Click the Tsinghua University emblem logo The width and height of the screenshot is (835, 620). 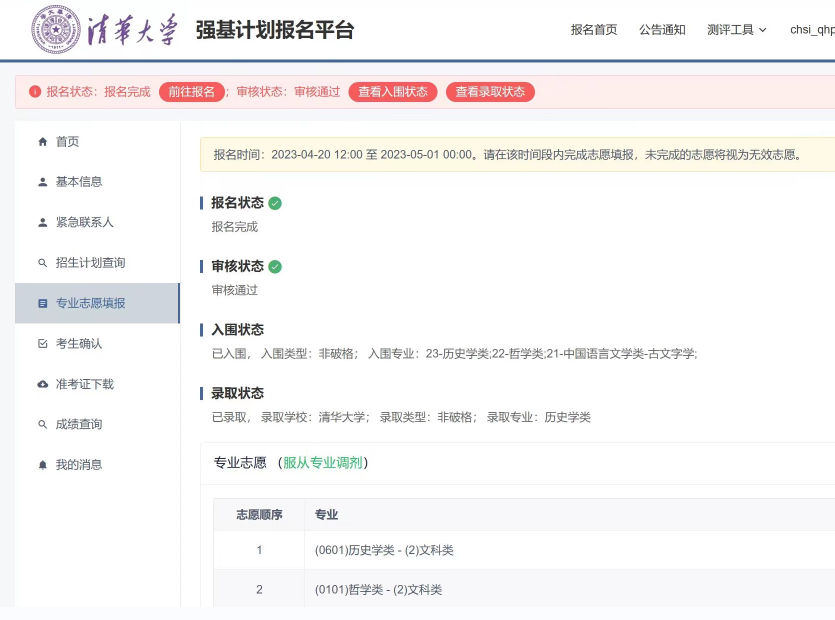coord(58,30)
